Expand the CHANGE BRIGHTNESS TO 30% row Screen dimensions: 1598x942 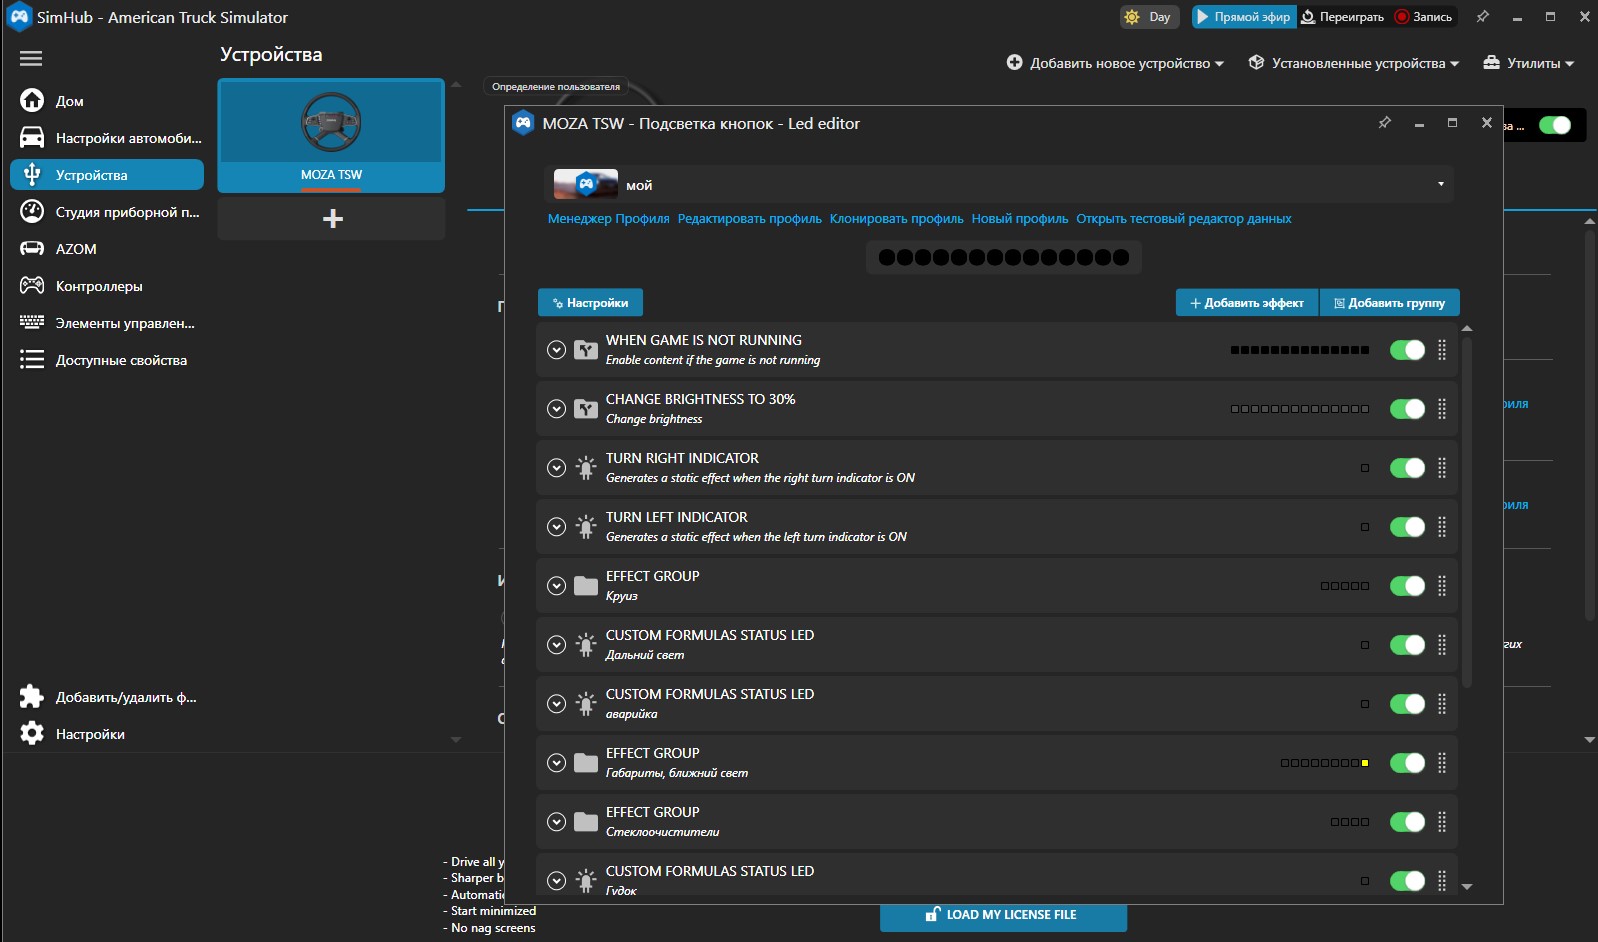click(x=557, y=409)
